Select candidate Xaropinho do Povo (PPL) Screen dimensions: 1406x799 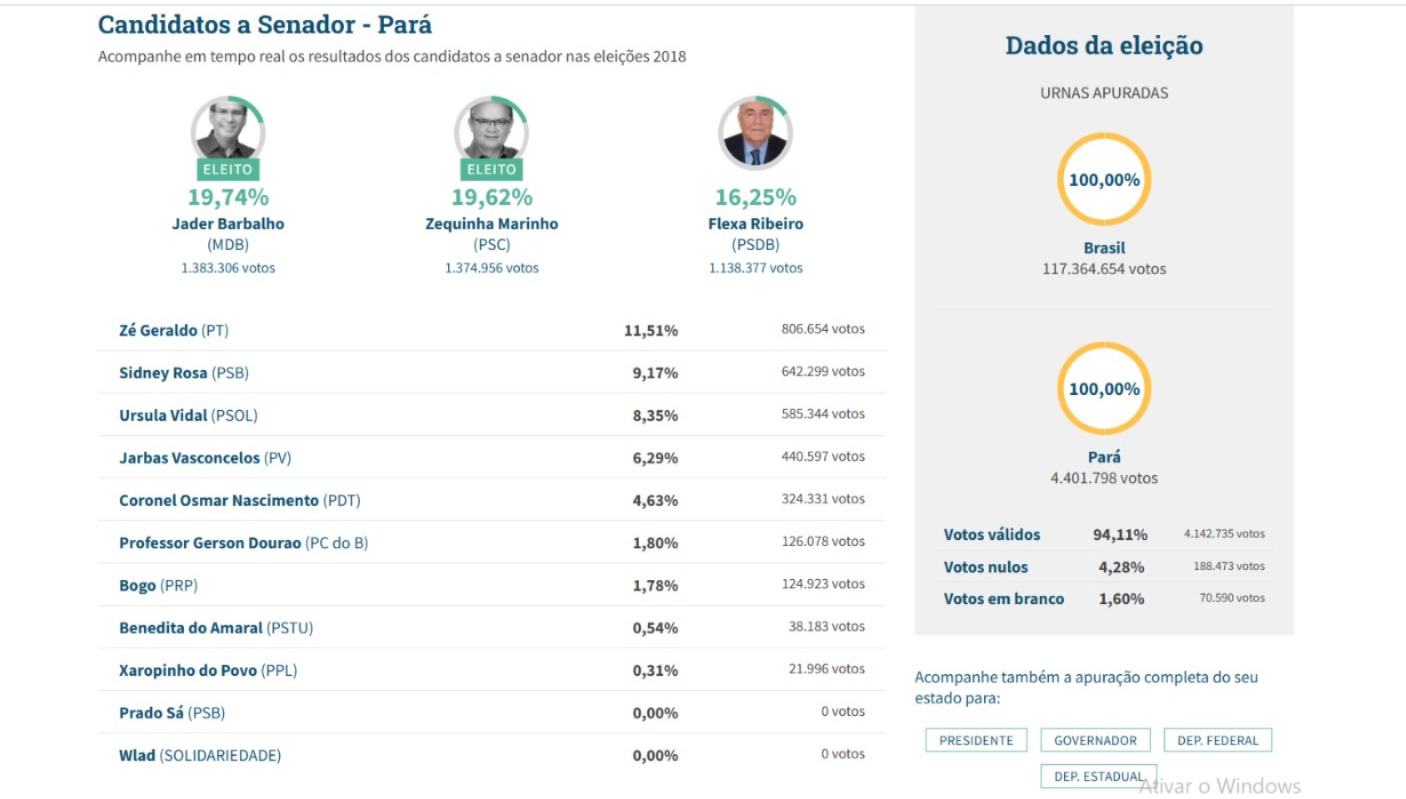tap(491, 669)
